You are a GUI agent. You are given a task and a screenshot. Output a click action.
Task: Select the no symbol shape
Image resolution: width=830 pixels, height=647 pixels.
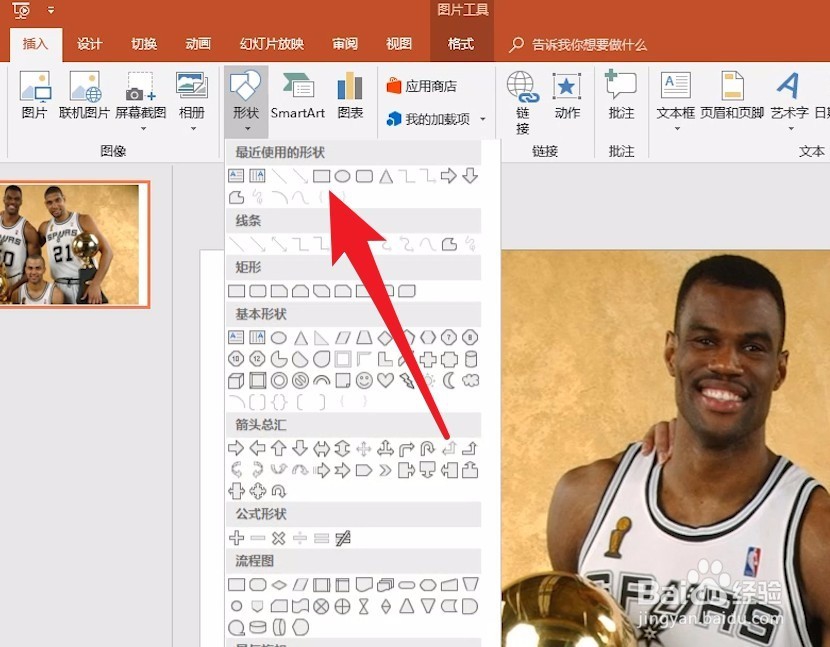coord(300,380)
